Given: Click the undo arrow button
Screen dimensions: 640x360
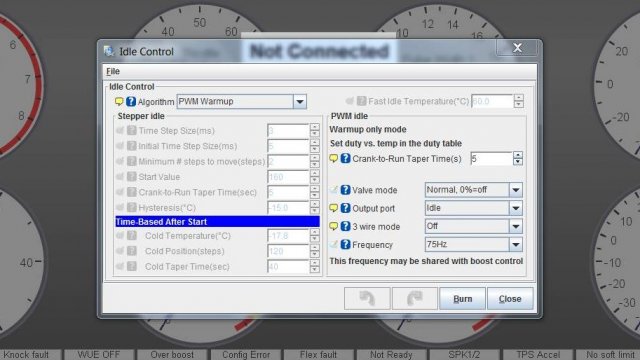Looking at the screenshot, I should click(x=367, y=299).
